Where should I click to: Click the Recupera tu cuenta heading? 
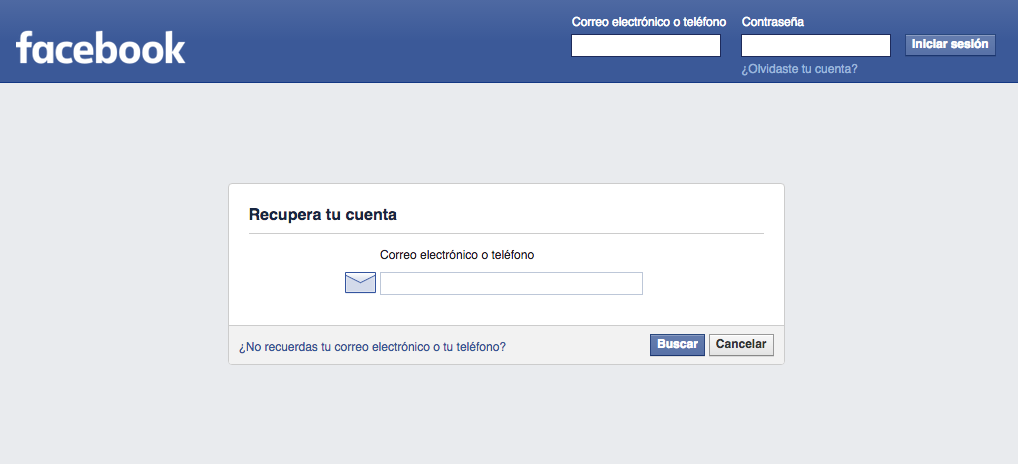[323, 215]
